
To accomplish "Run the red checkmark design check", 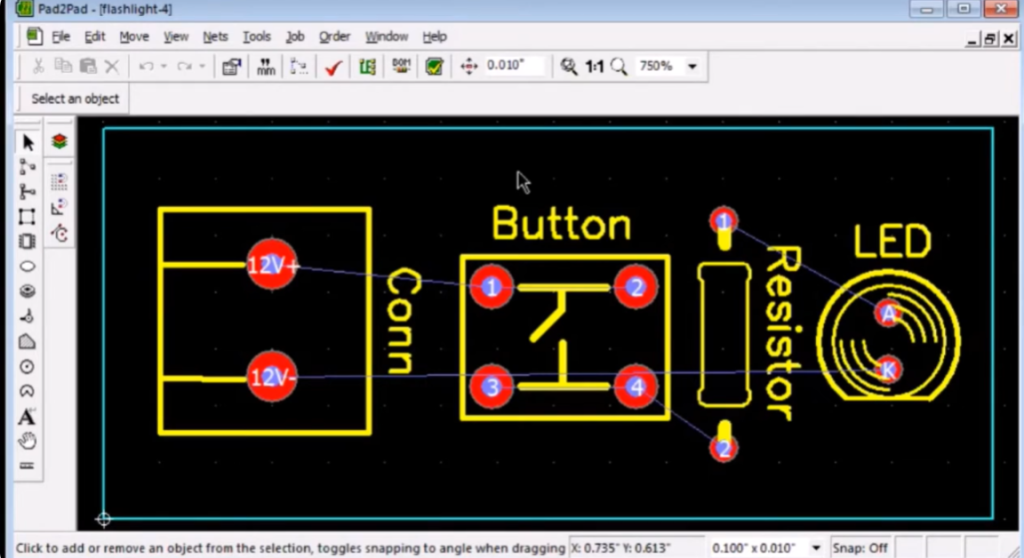I will (x=334, y=67).
